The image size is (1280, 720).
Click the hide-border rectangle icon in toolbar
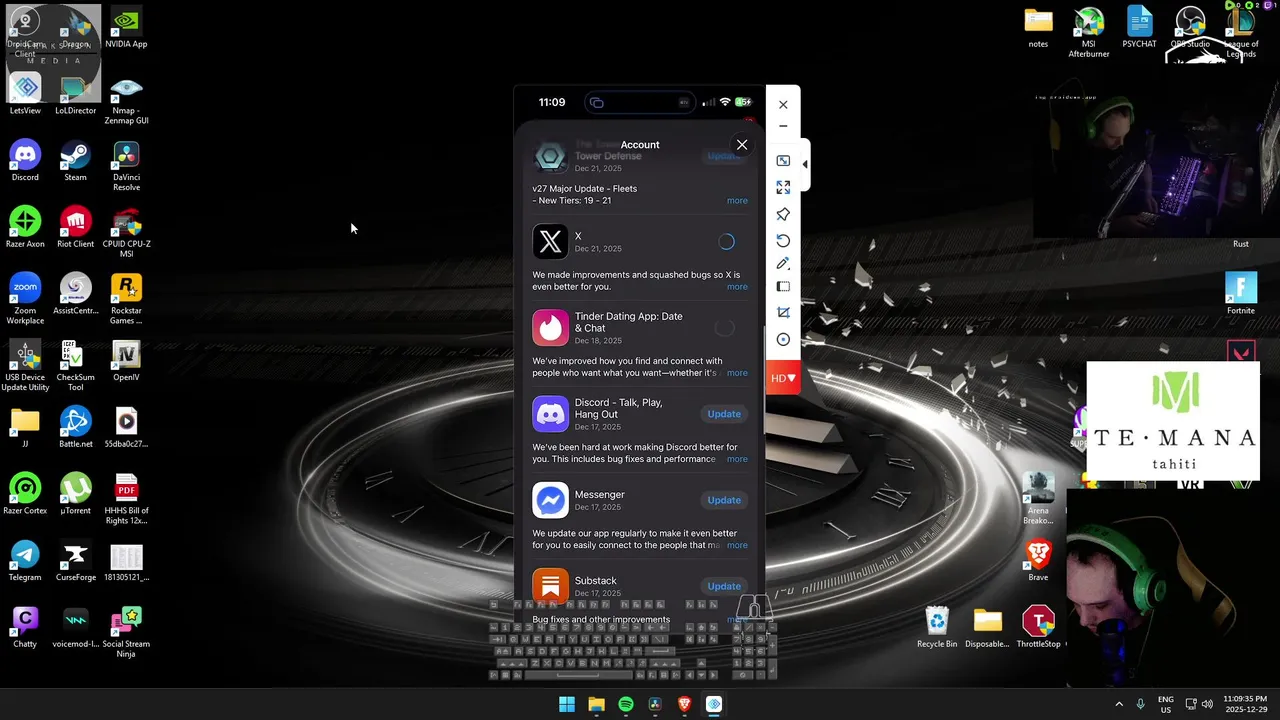(783, 287)
